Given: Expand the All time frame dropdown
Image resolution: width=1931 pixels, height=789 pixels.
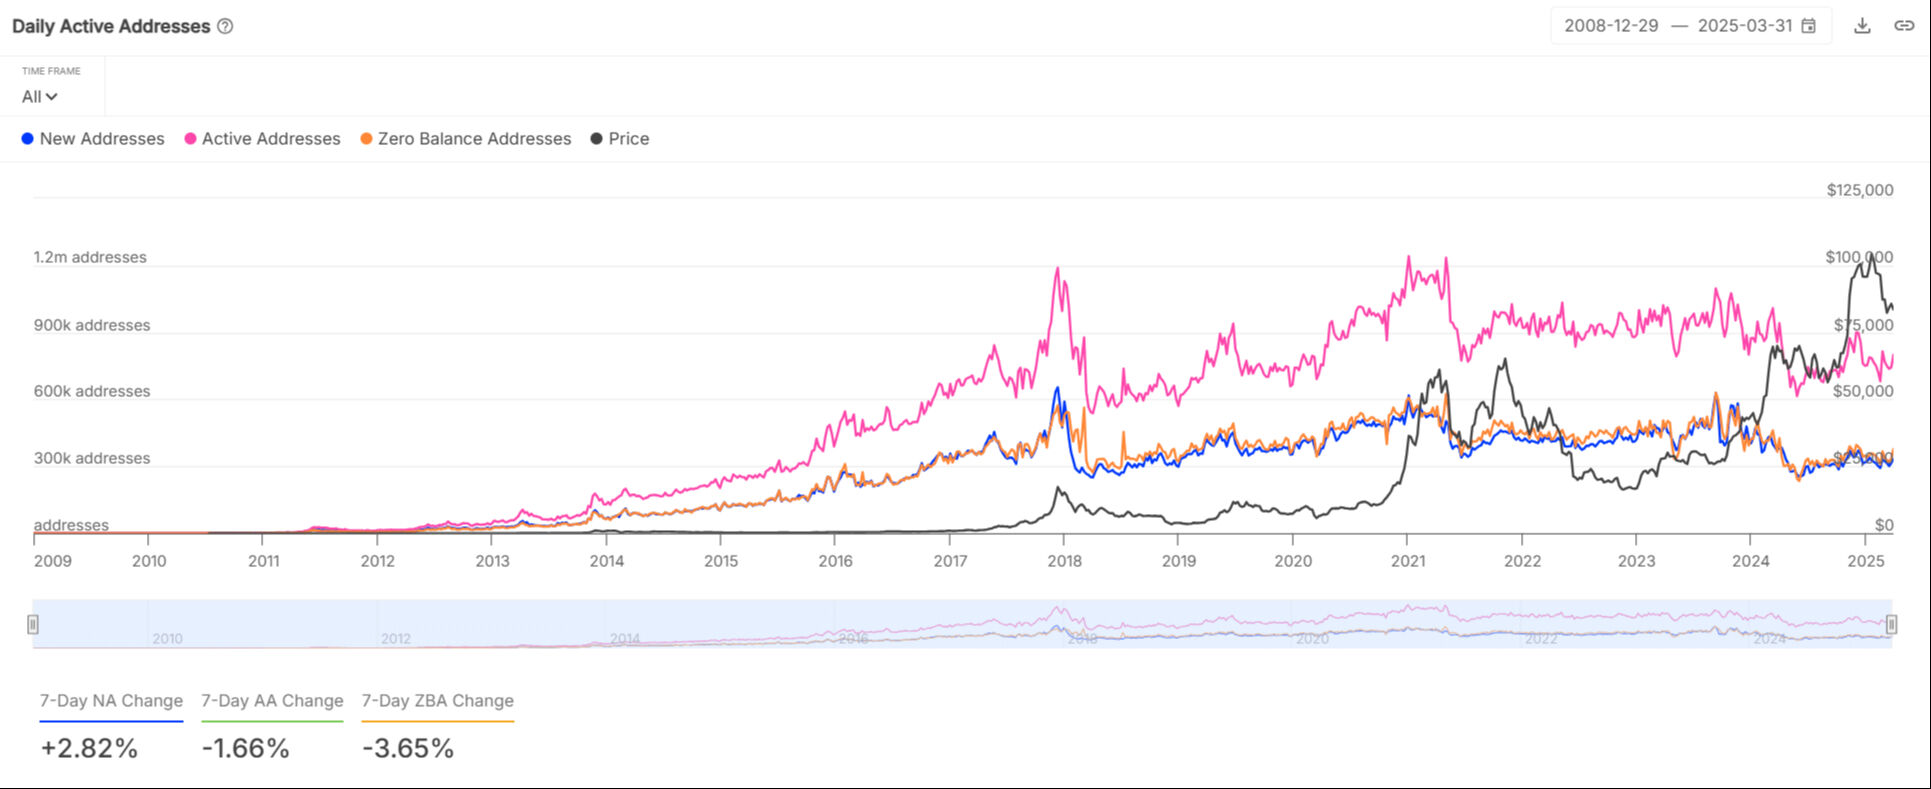Looking at the screenshot, I should (40, 97).
